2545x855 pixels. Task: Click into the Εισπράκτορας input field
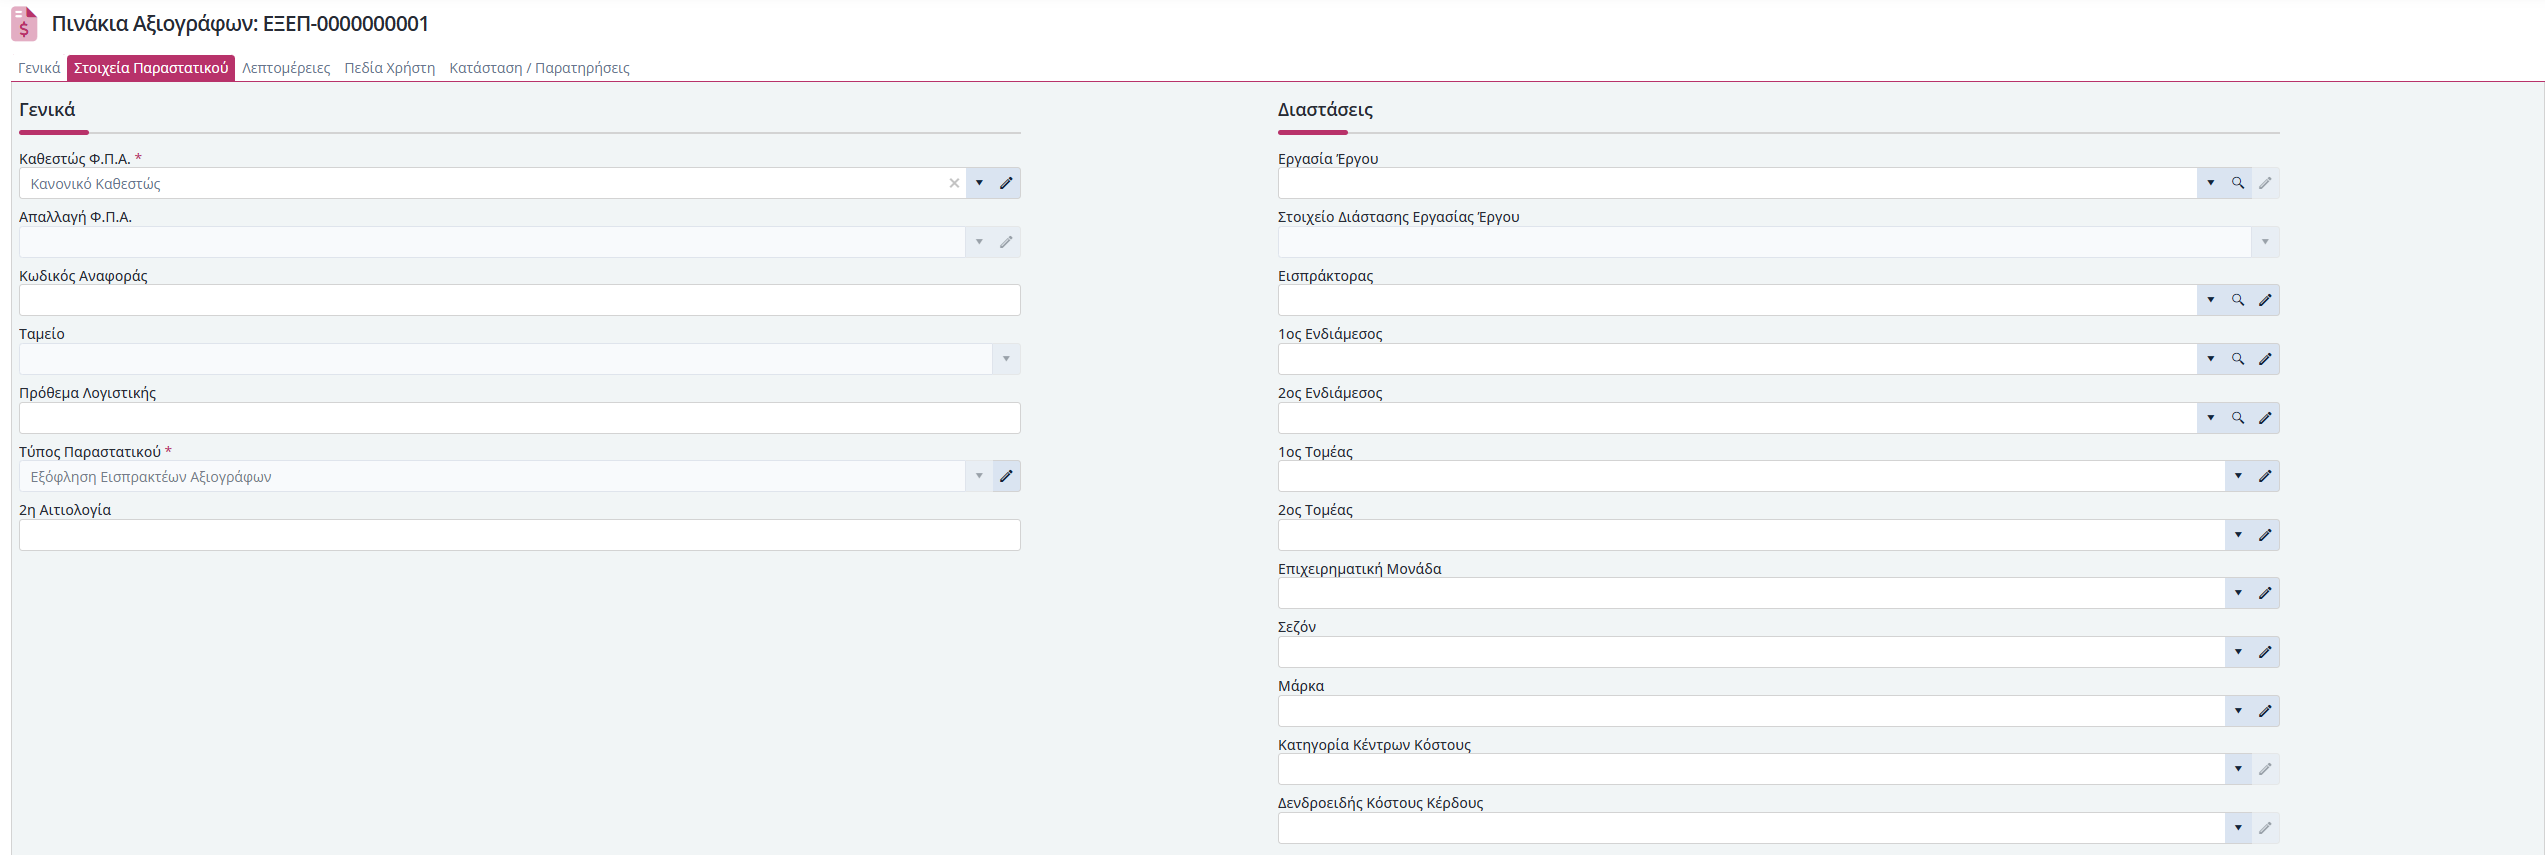(x=1737, y=300)
